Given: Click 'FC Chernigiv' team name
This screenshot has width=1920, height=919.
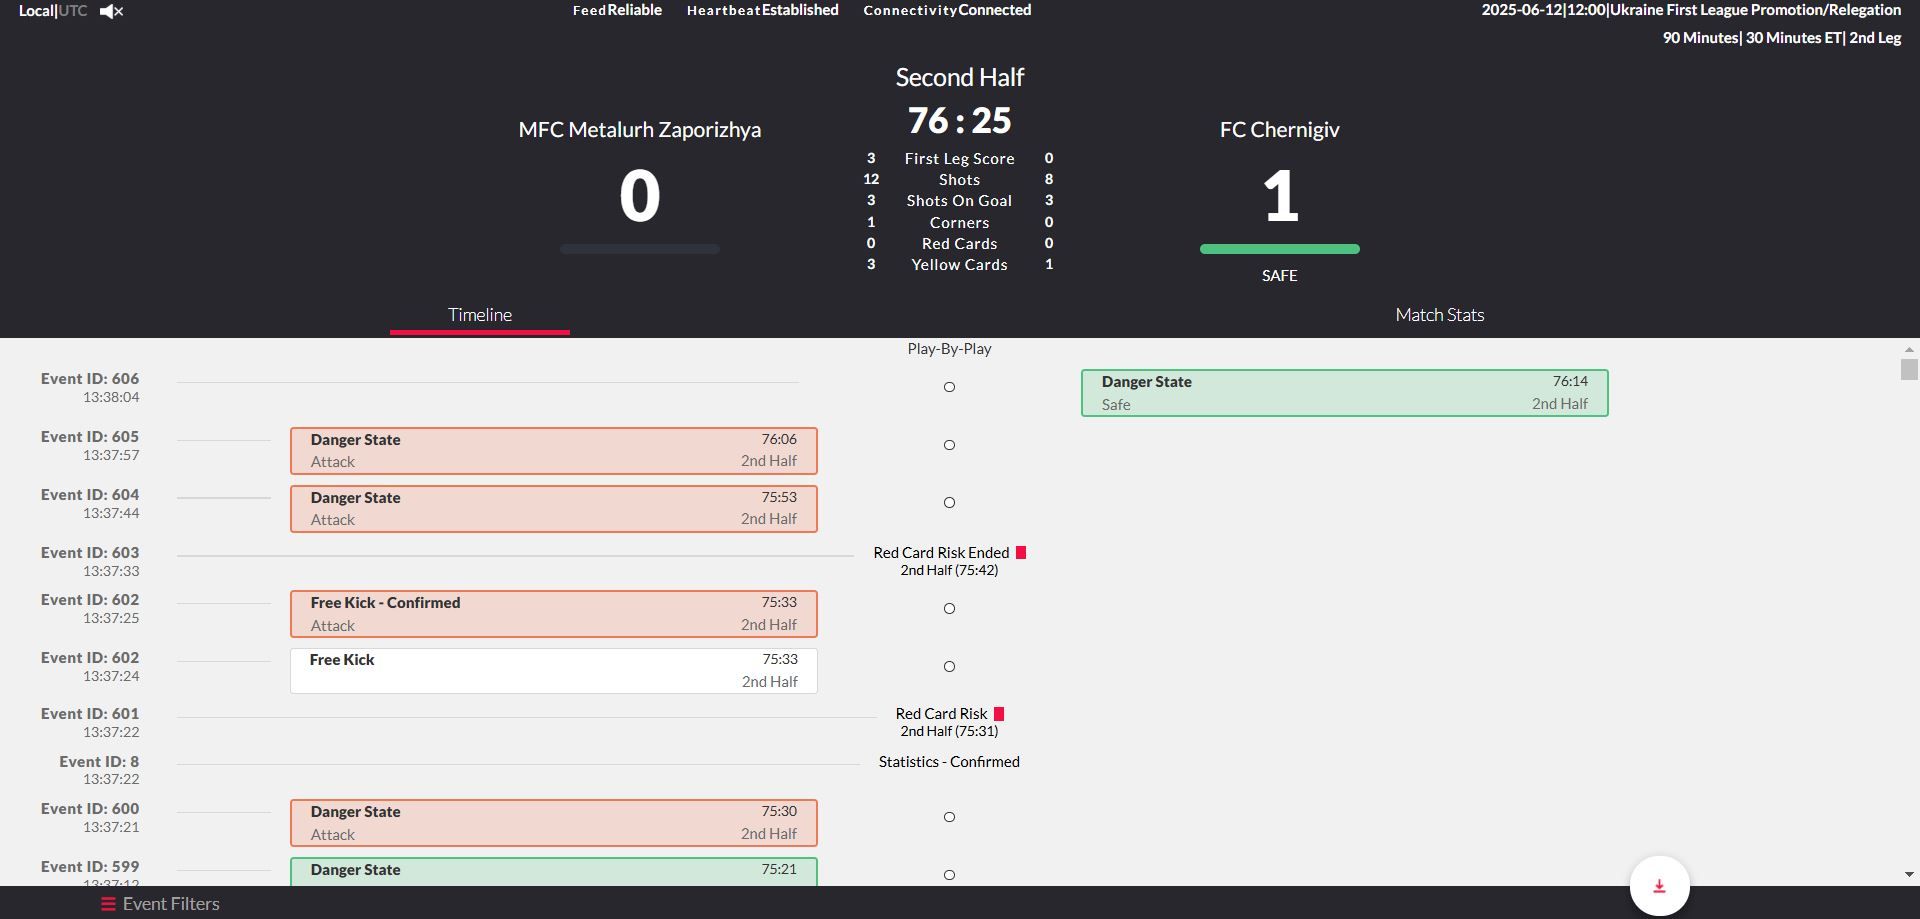Looking at the screenshot, I should [x=1279, y=130].
